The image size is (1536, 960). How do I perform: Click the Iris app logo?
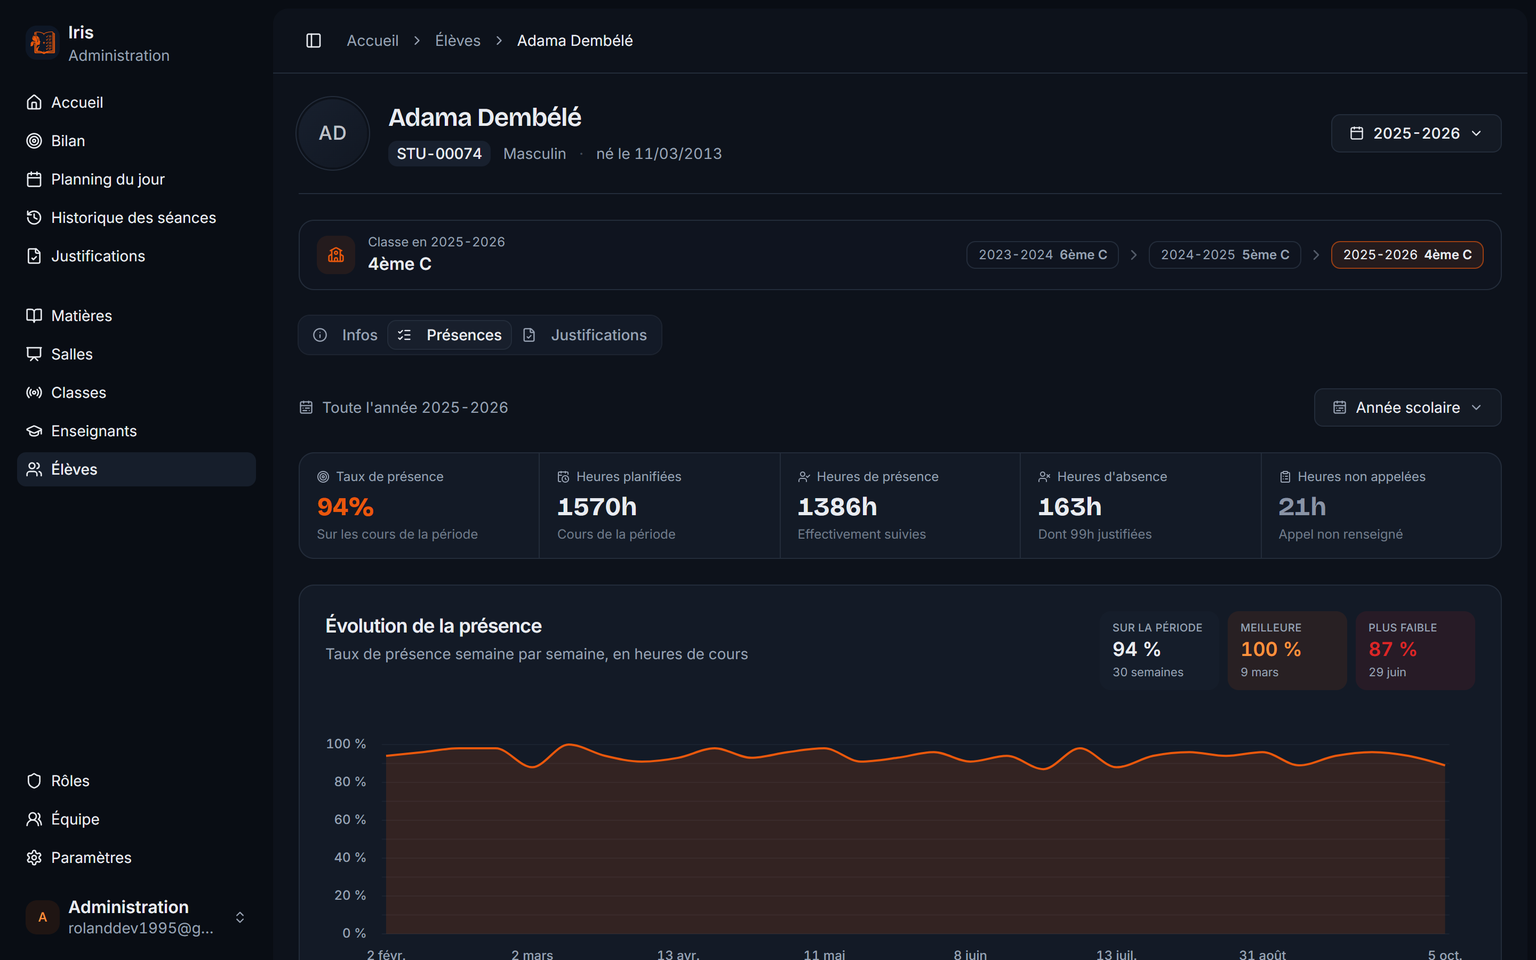(x=42, y=43)
